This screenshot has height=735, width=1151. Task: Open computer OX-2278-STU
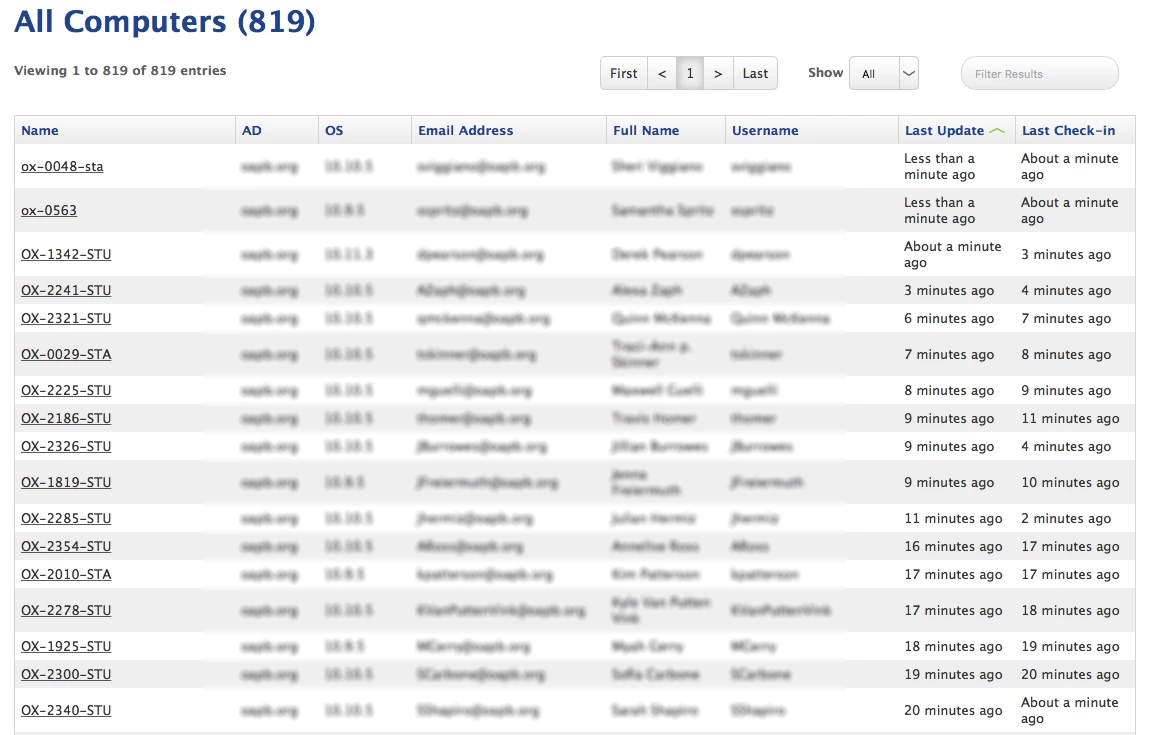66,610
